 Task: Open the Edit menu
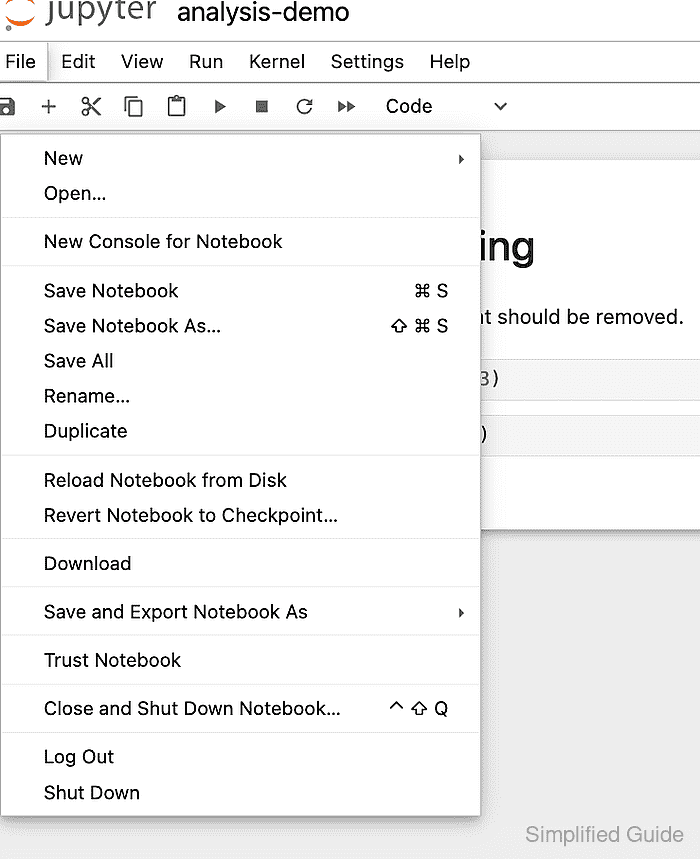click(x=78, y=62)
